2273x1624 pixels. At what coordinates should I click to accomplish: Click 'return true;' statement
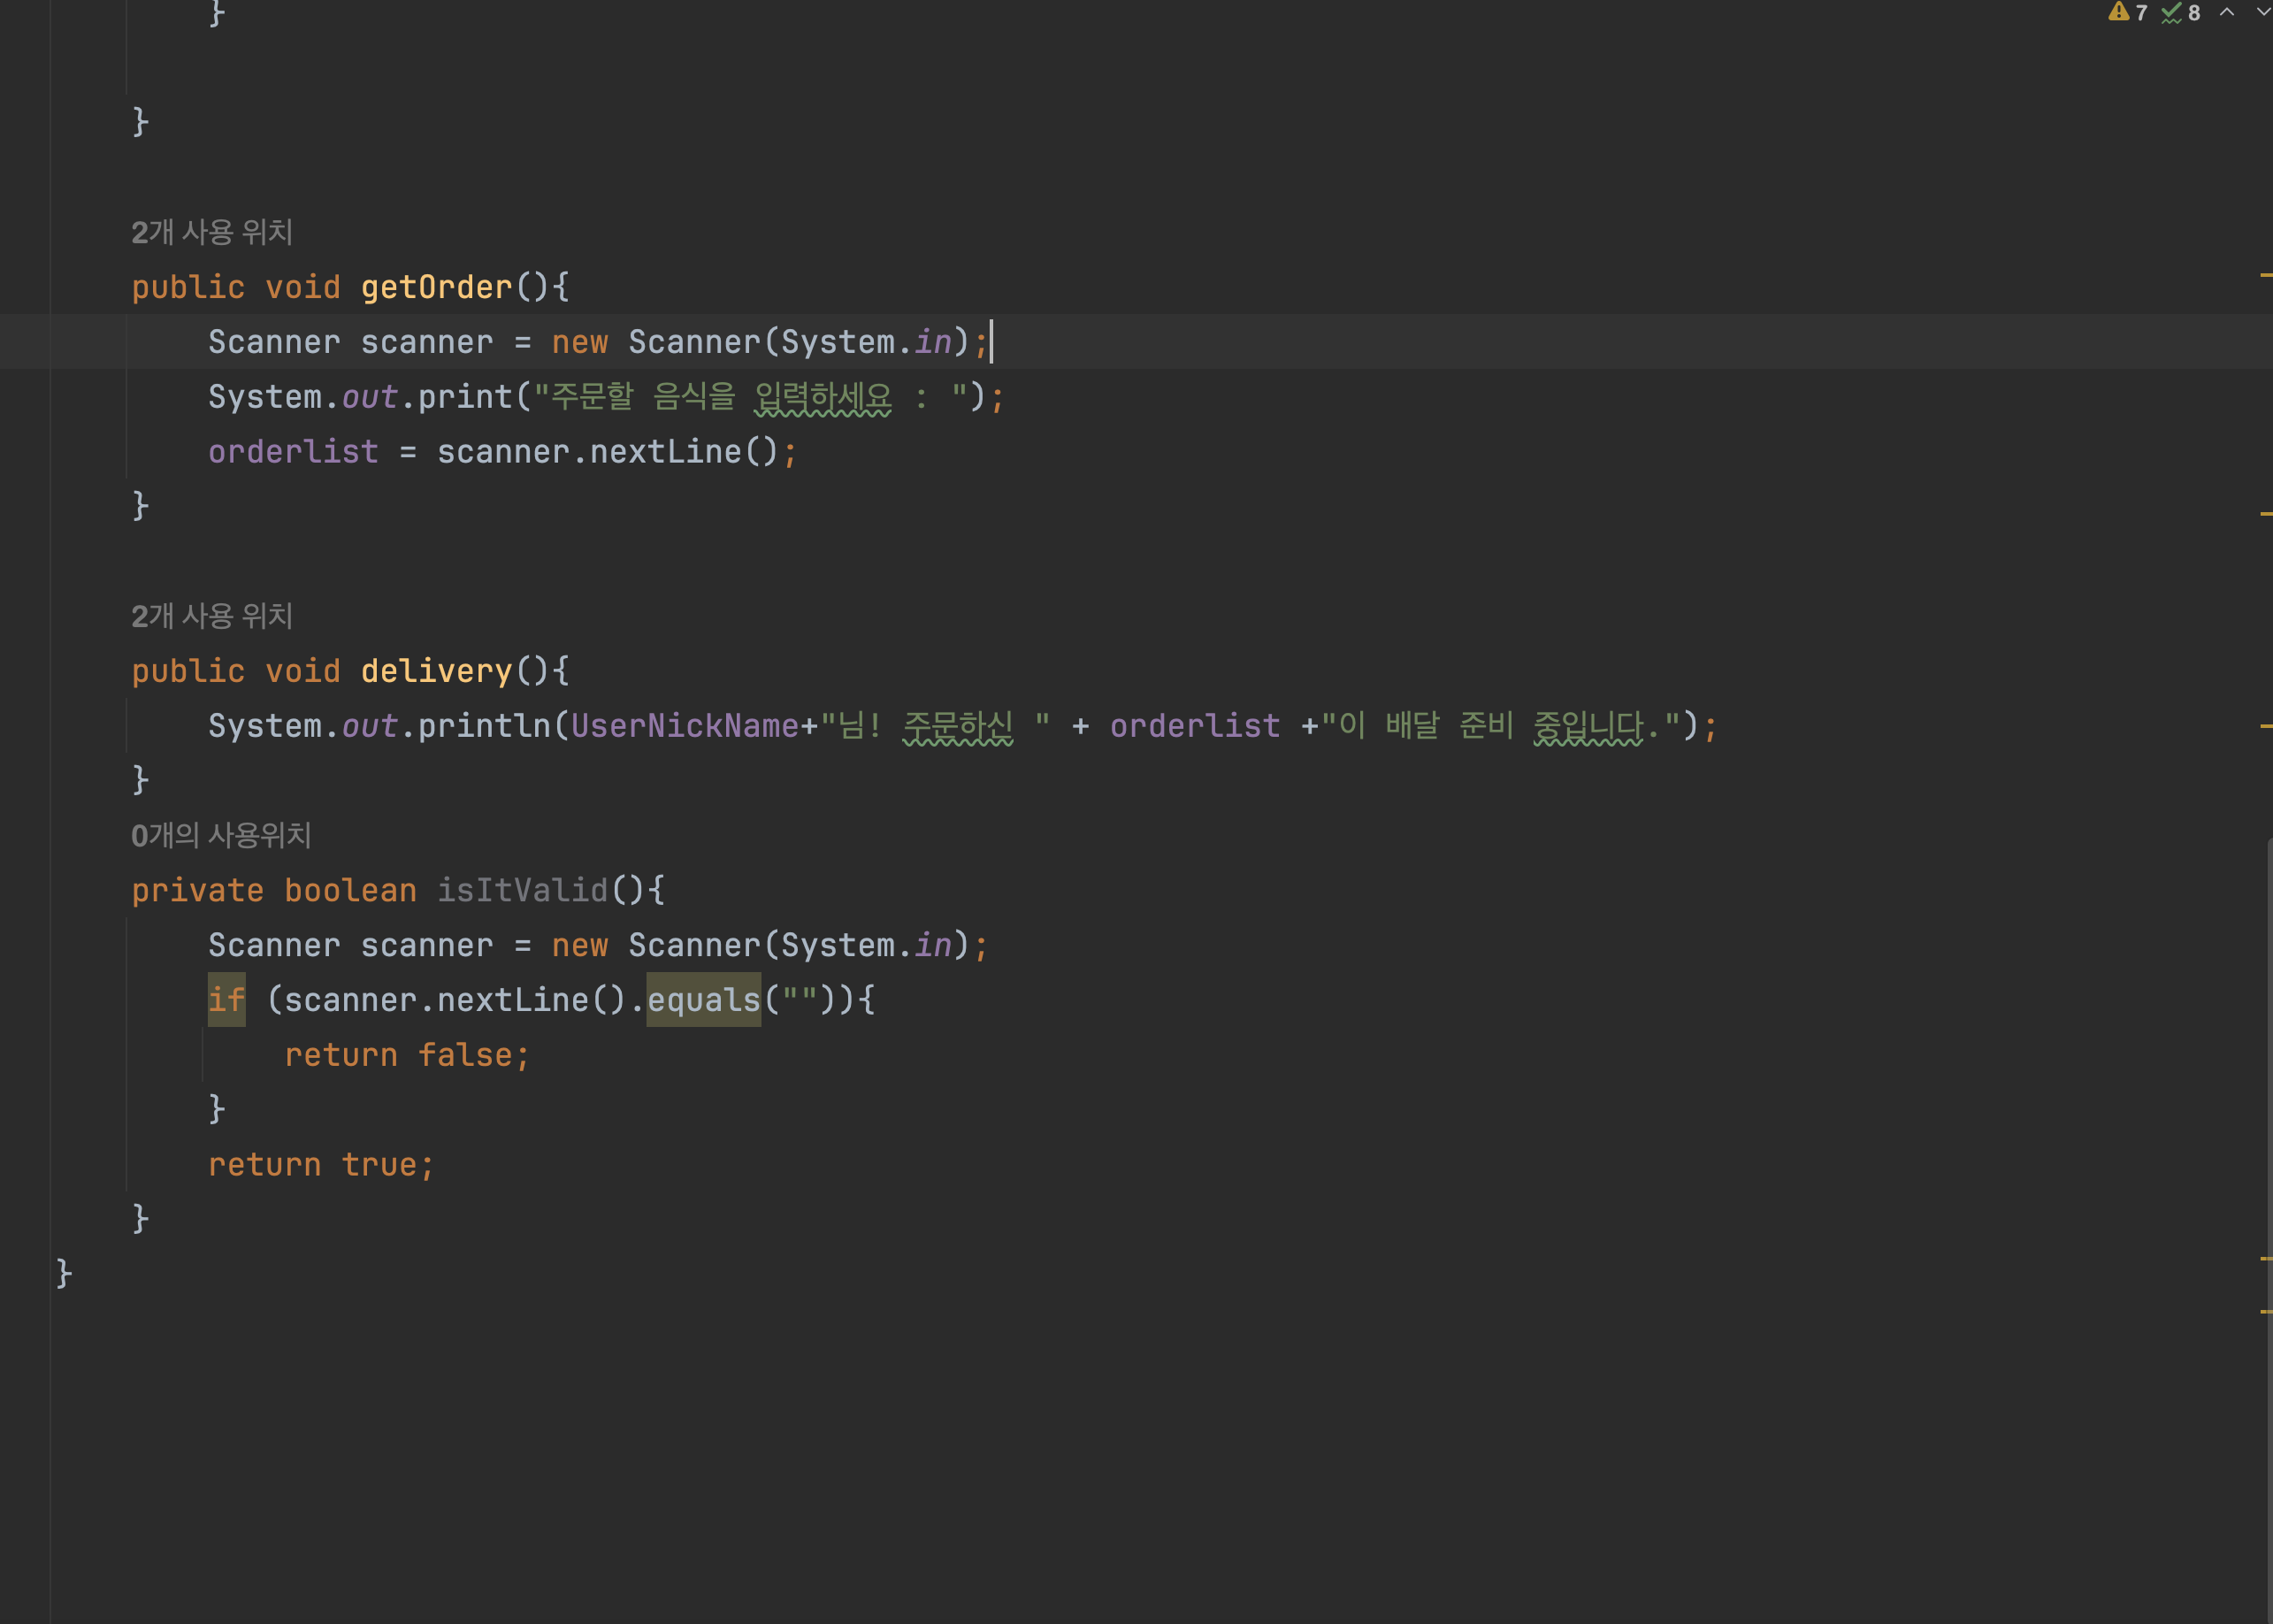click(321, 1164)
